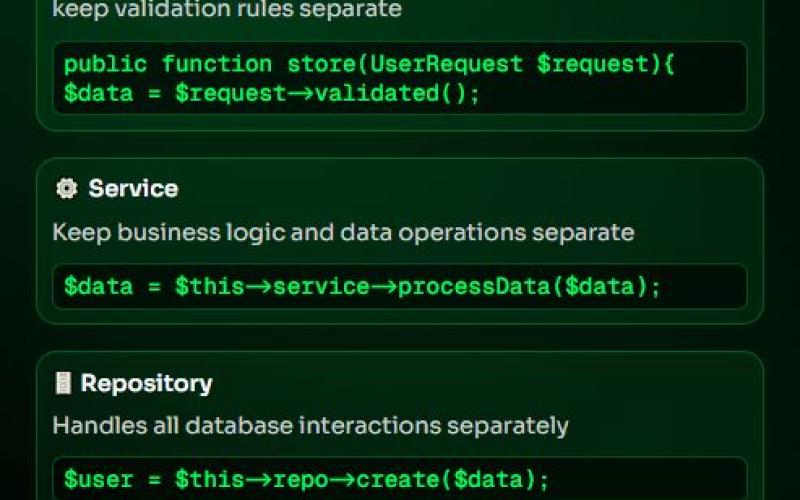Select the Repository card heading

point(146,383)
